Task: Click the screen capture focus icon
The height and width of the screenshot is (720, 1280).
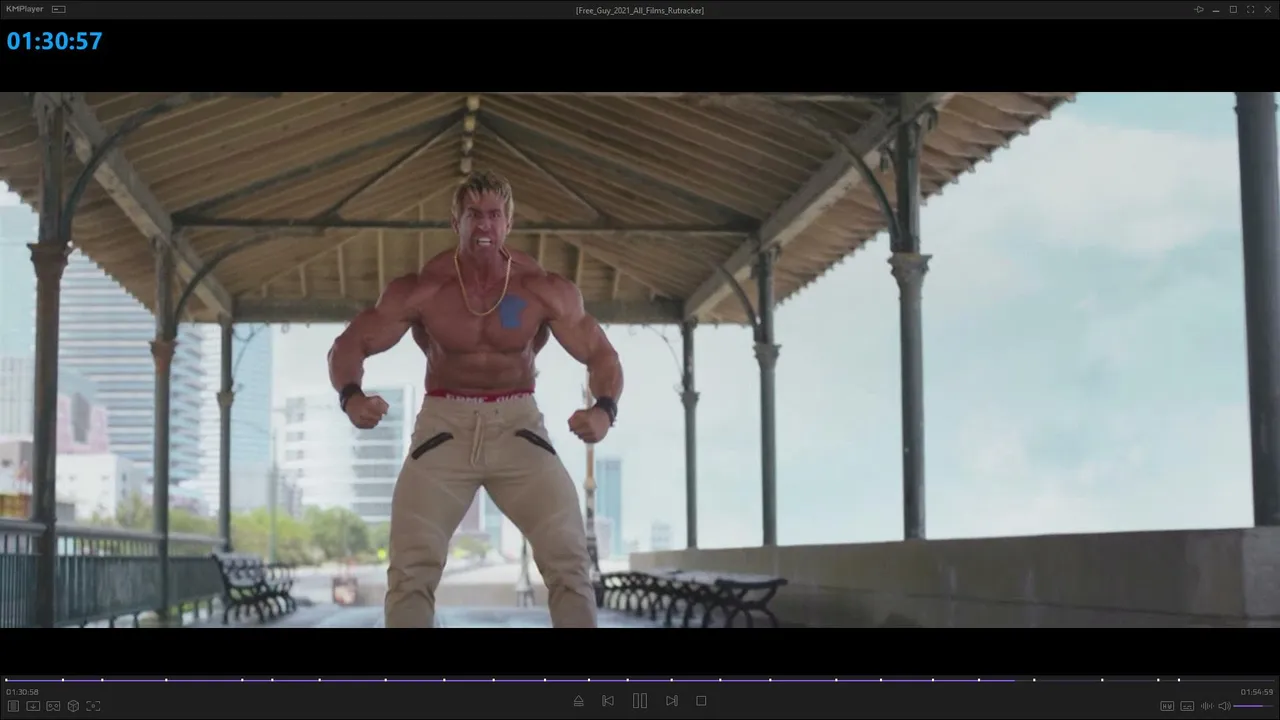Action: click(93, 706)
